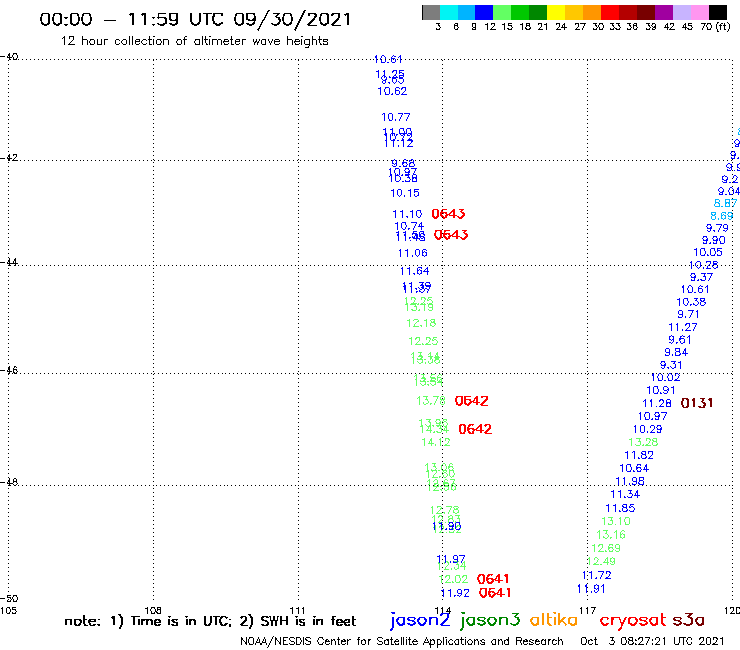
Task: Select the green 12.18 wave height value
Action: click(x=421, y=323)
